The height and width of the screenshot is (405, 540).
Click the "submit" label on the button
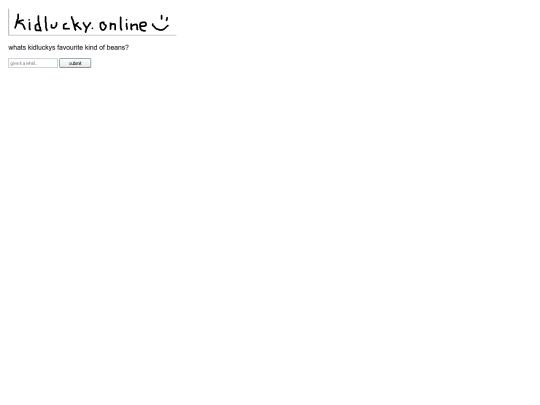click(x=75, y=63)
